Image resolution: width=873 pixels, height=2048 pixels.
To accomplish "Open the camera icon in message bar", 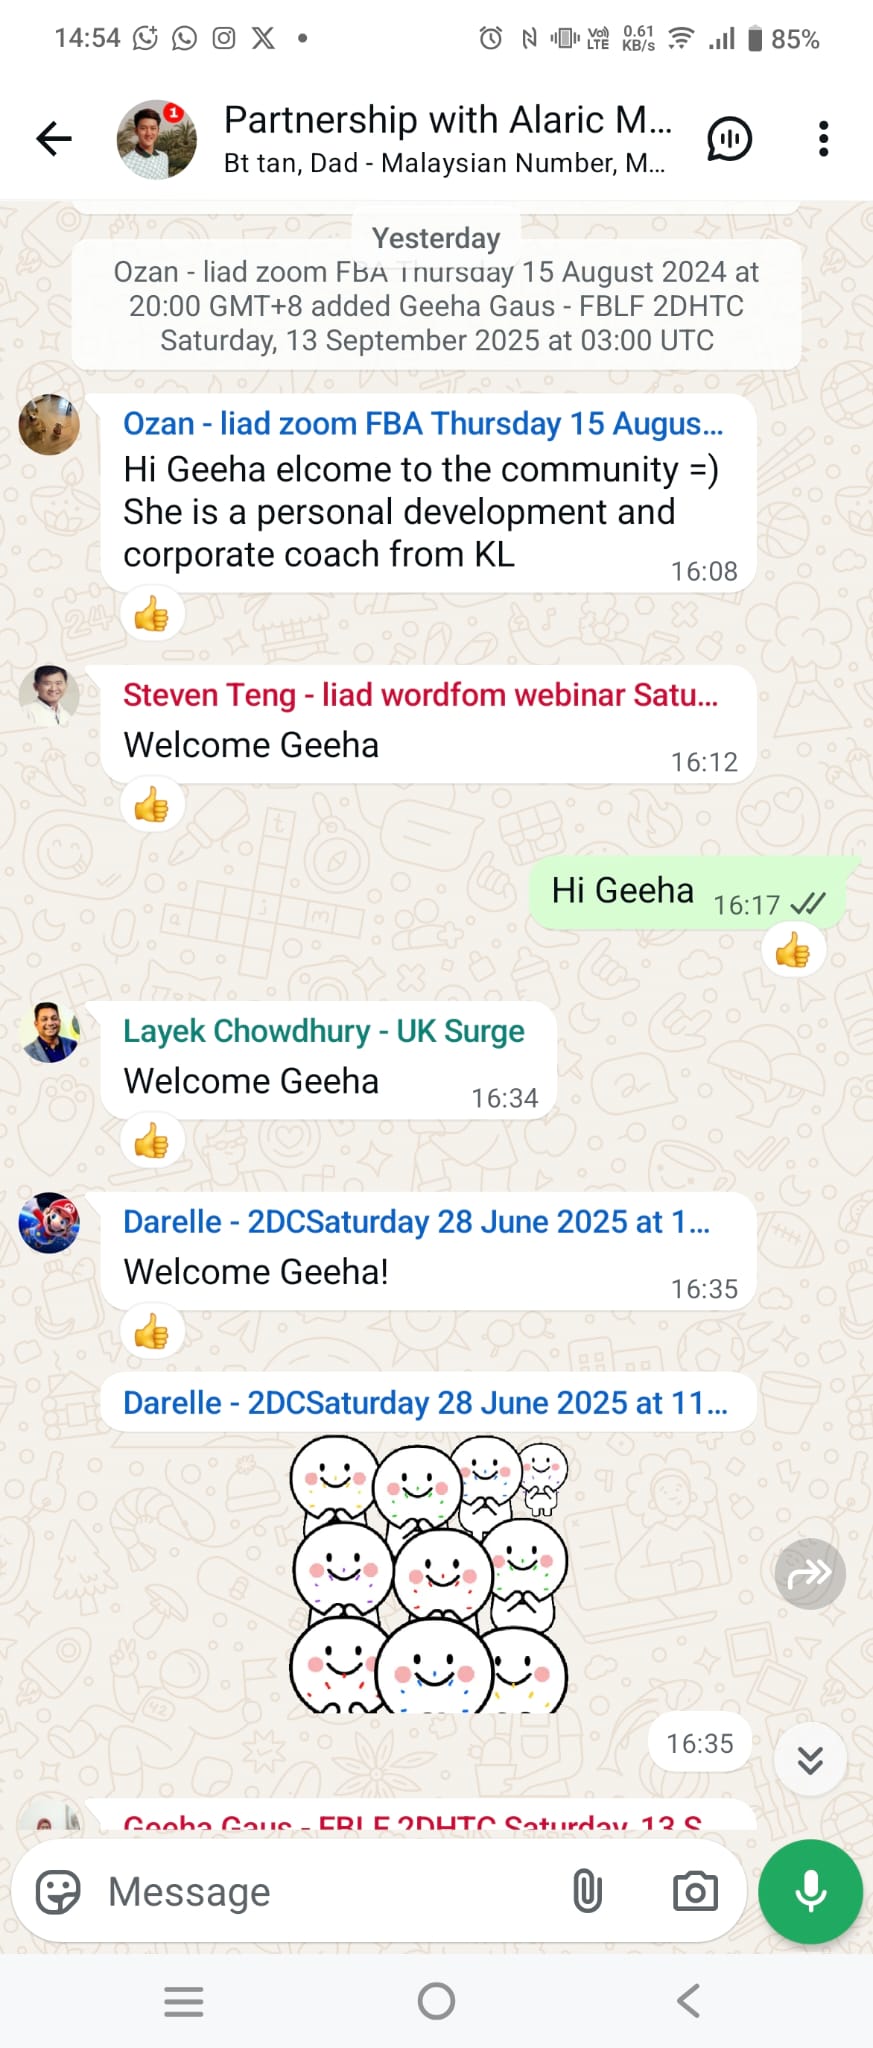I will [695, 1892].
